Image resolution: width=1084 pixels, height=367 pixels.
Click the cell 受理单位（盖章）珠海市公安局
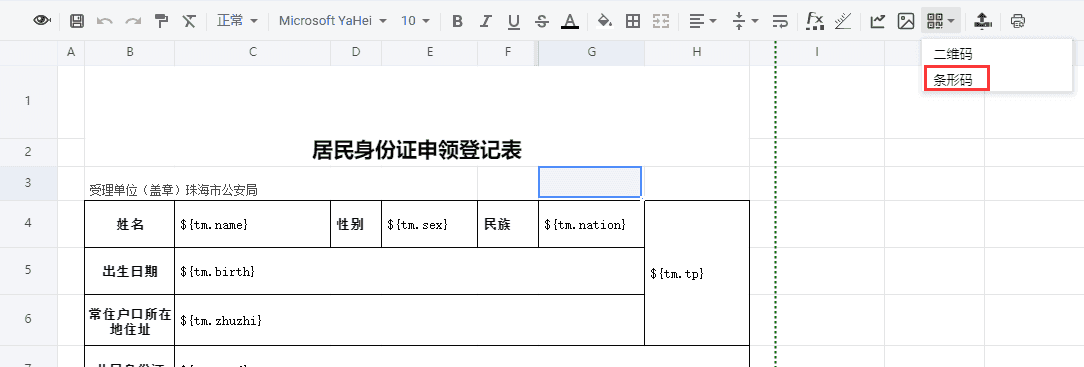tap(281, 183)
